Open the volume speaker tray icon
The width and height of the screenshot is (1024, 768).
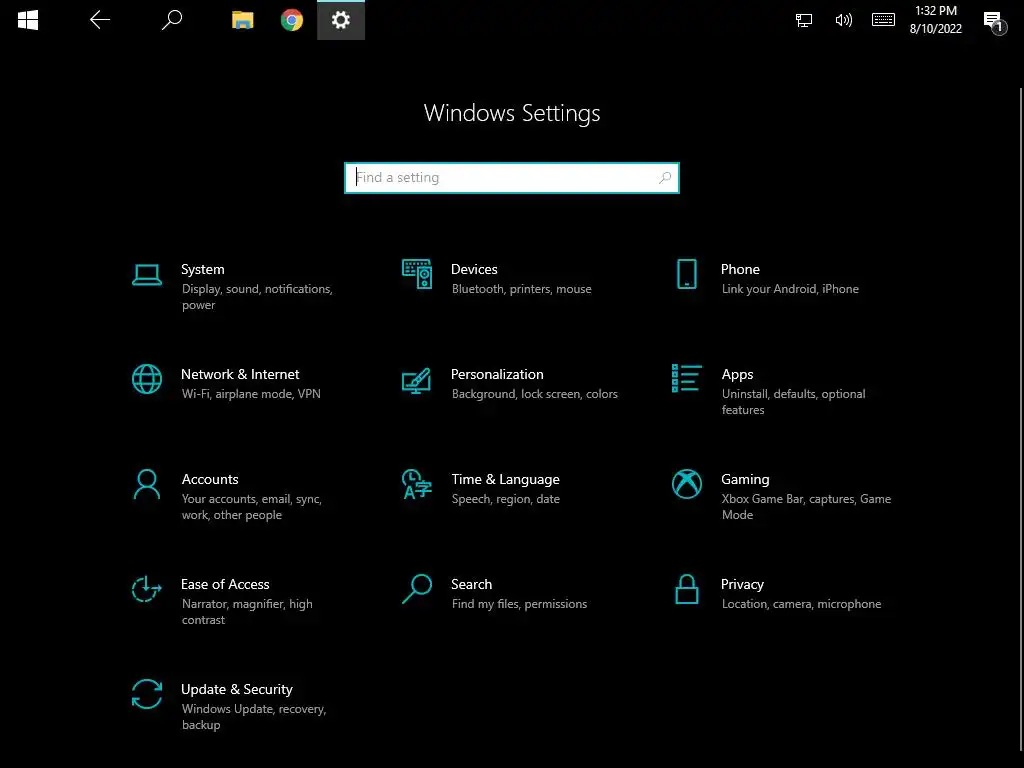844,20
